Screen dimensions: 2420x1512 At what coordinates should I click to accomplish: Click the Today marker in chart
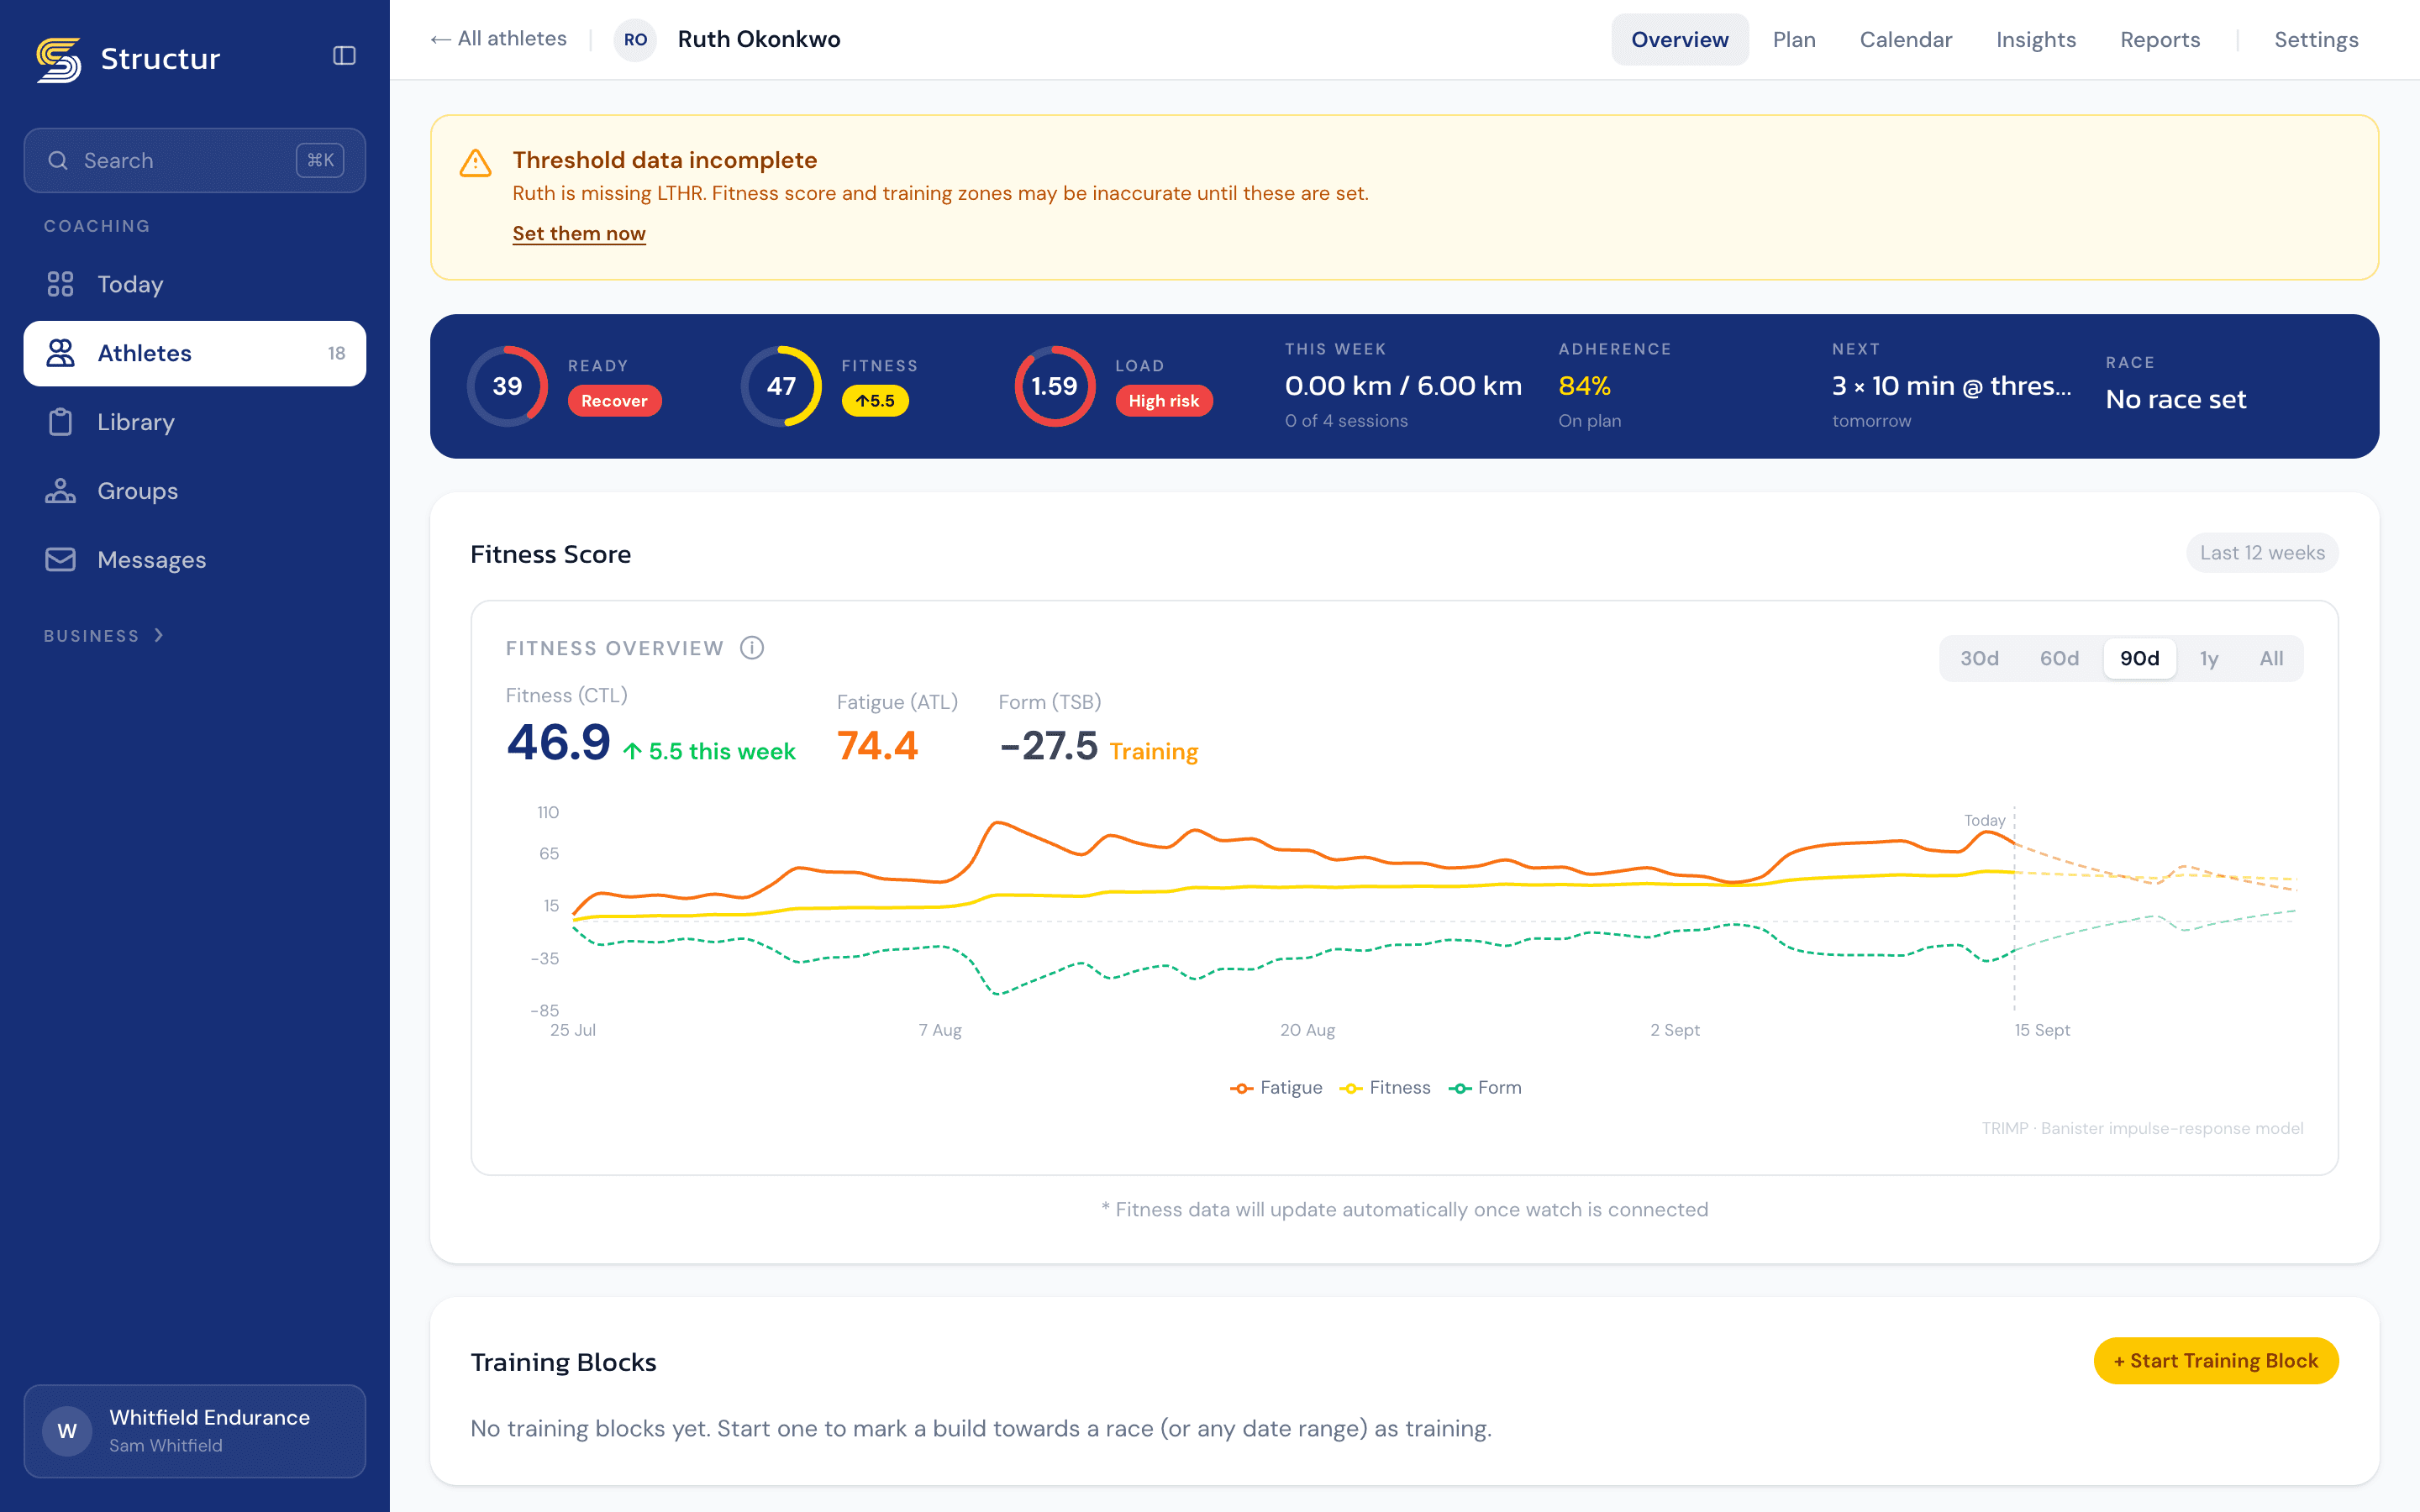pos(1985,820)
